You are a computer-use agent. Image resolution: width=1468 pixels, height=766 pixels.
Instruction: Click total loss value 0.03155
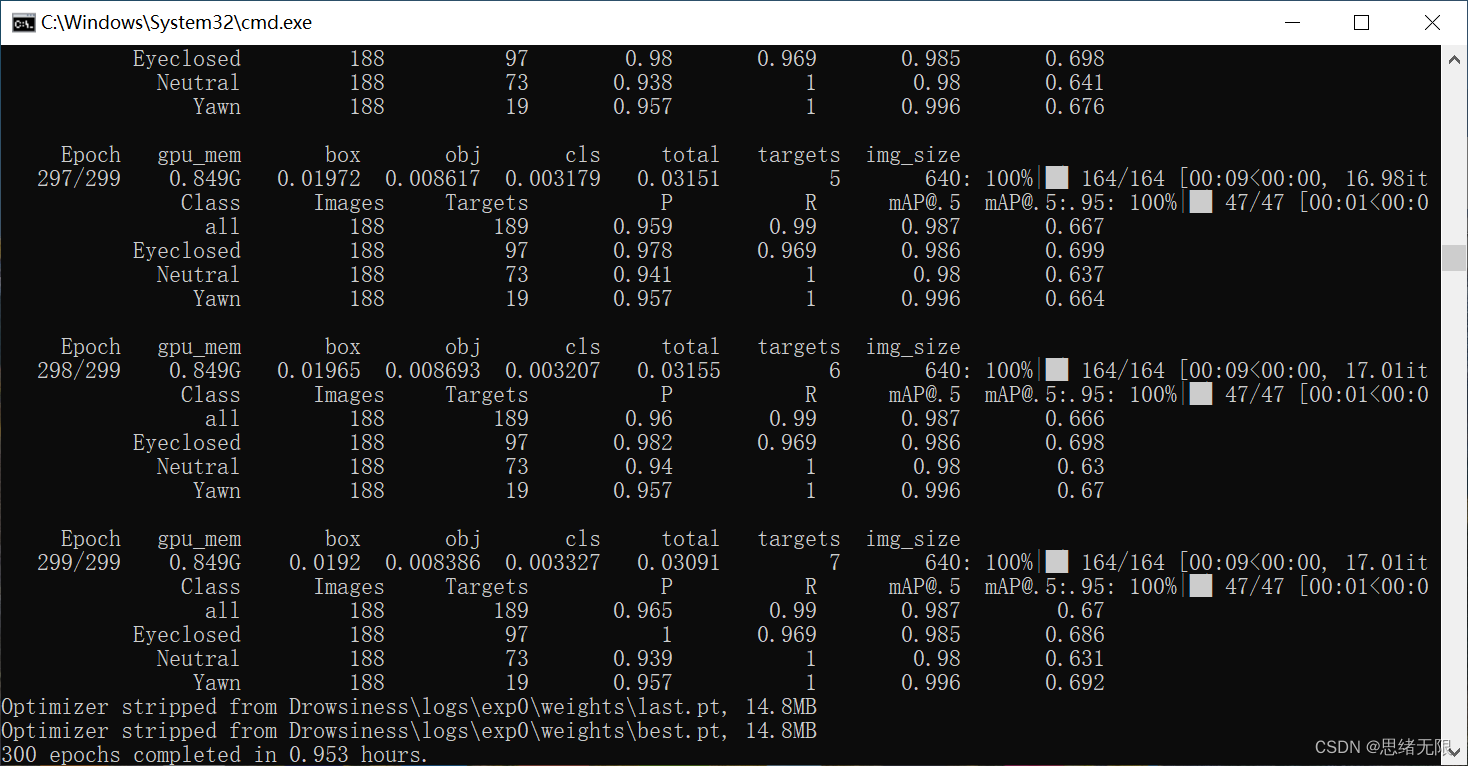679,371
